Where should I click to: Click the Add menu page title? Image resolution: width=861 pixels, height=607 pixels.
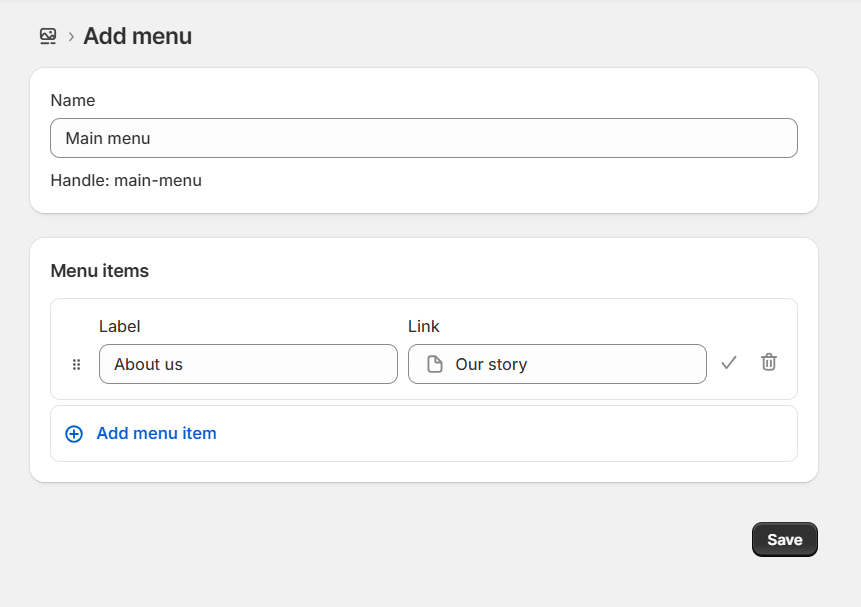tap(137, 37)
